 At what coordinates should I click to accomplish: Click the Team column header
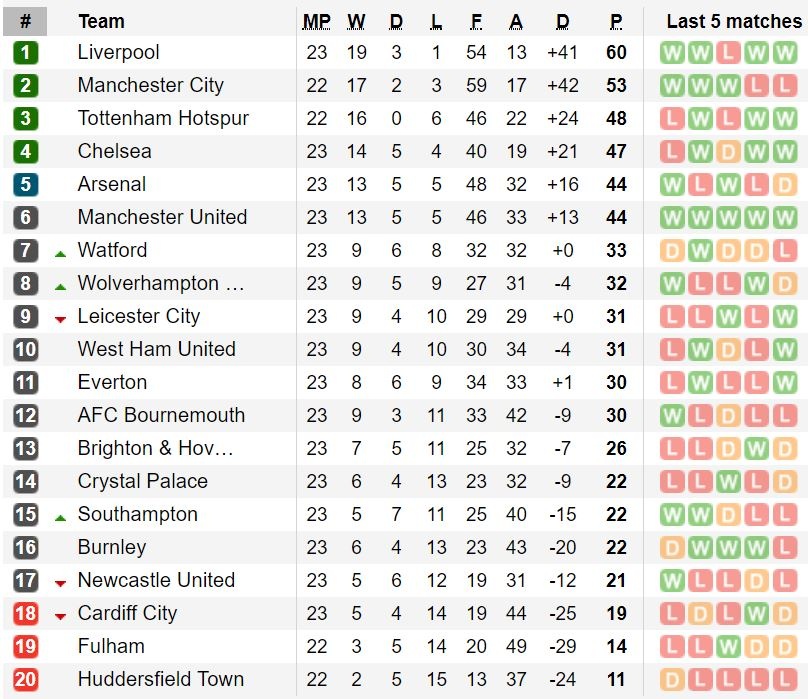tap(101, 21)
